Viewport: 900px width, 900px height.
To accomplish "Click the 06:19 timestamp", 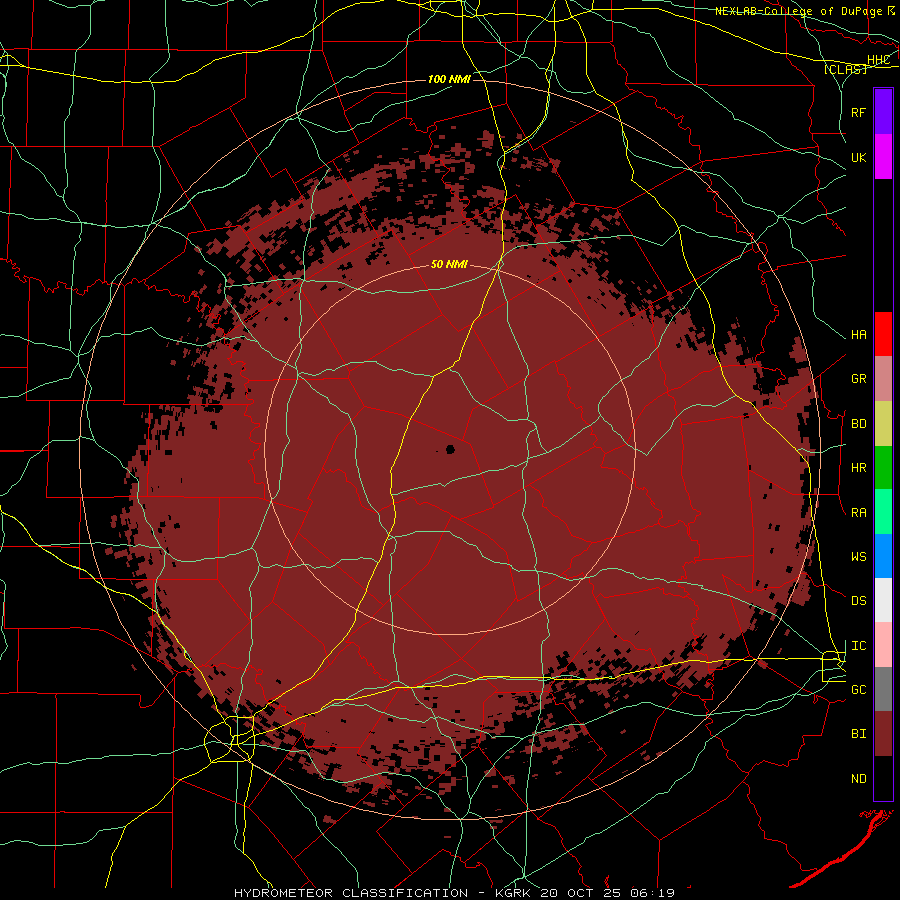I will coord(654,893).
